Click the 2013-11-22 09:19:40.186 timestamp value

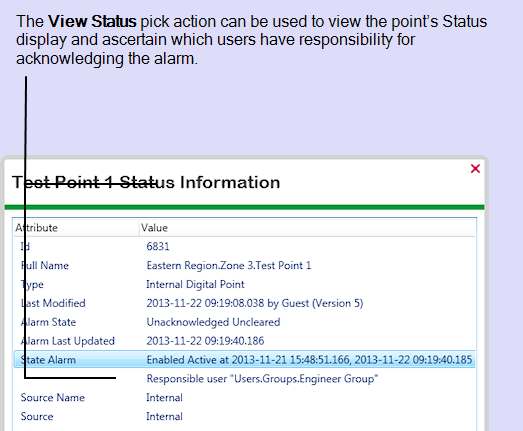[x=205, y=341]
